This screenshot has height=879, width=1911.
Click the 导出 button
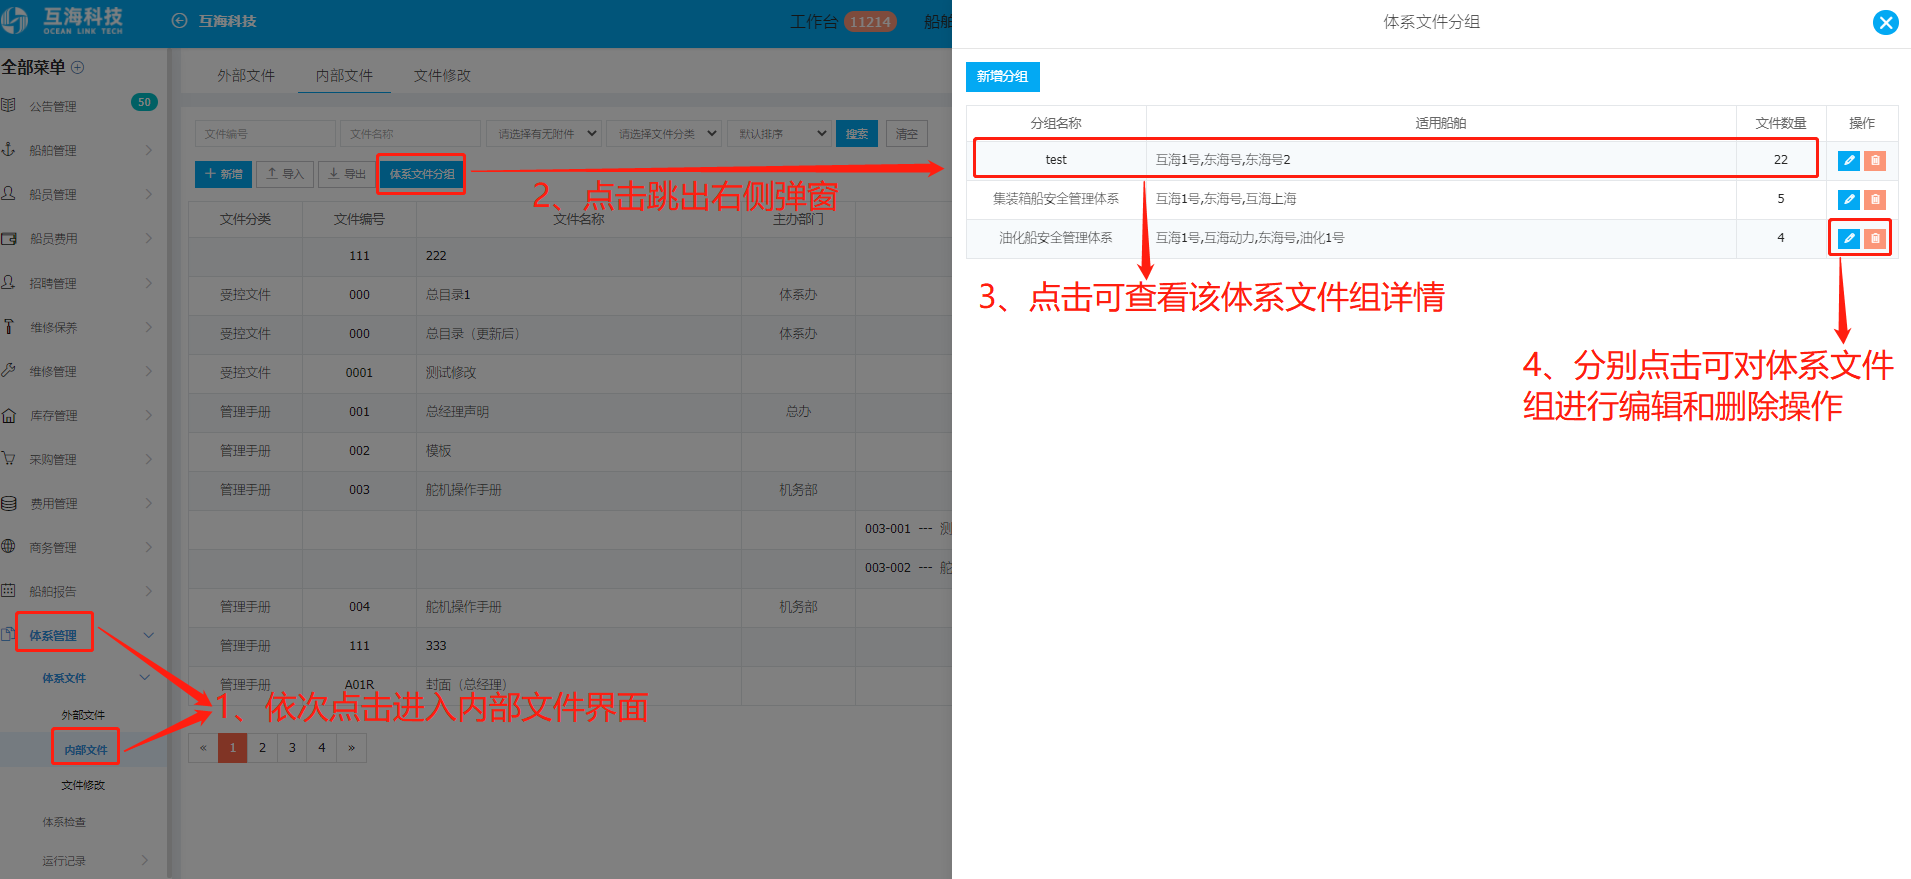tap(347, 174)
